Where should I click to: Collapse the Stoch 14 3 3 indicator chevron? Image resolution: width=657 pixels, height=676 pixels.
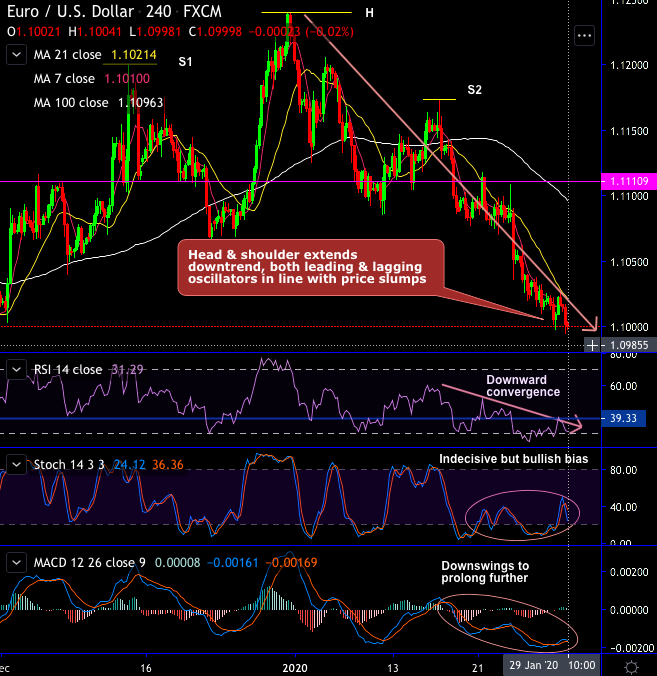[16, 464]
